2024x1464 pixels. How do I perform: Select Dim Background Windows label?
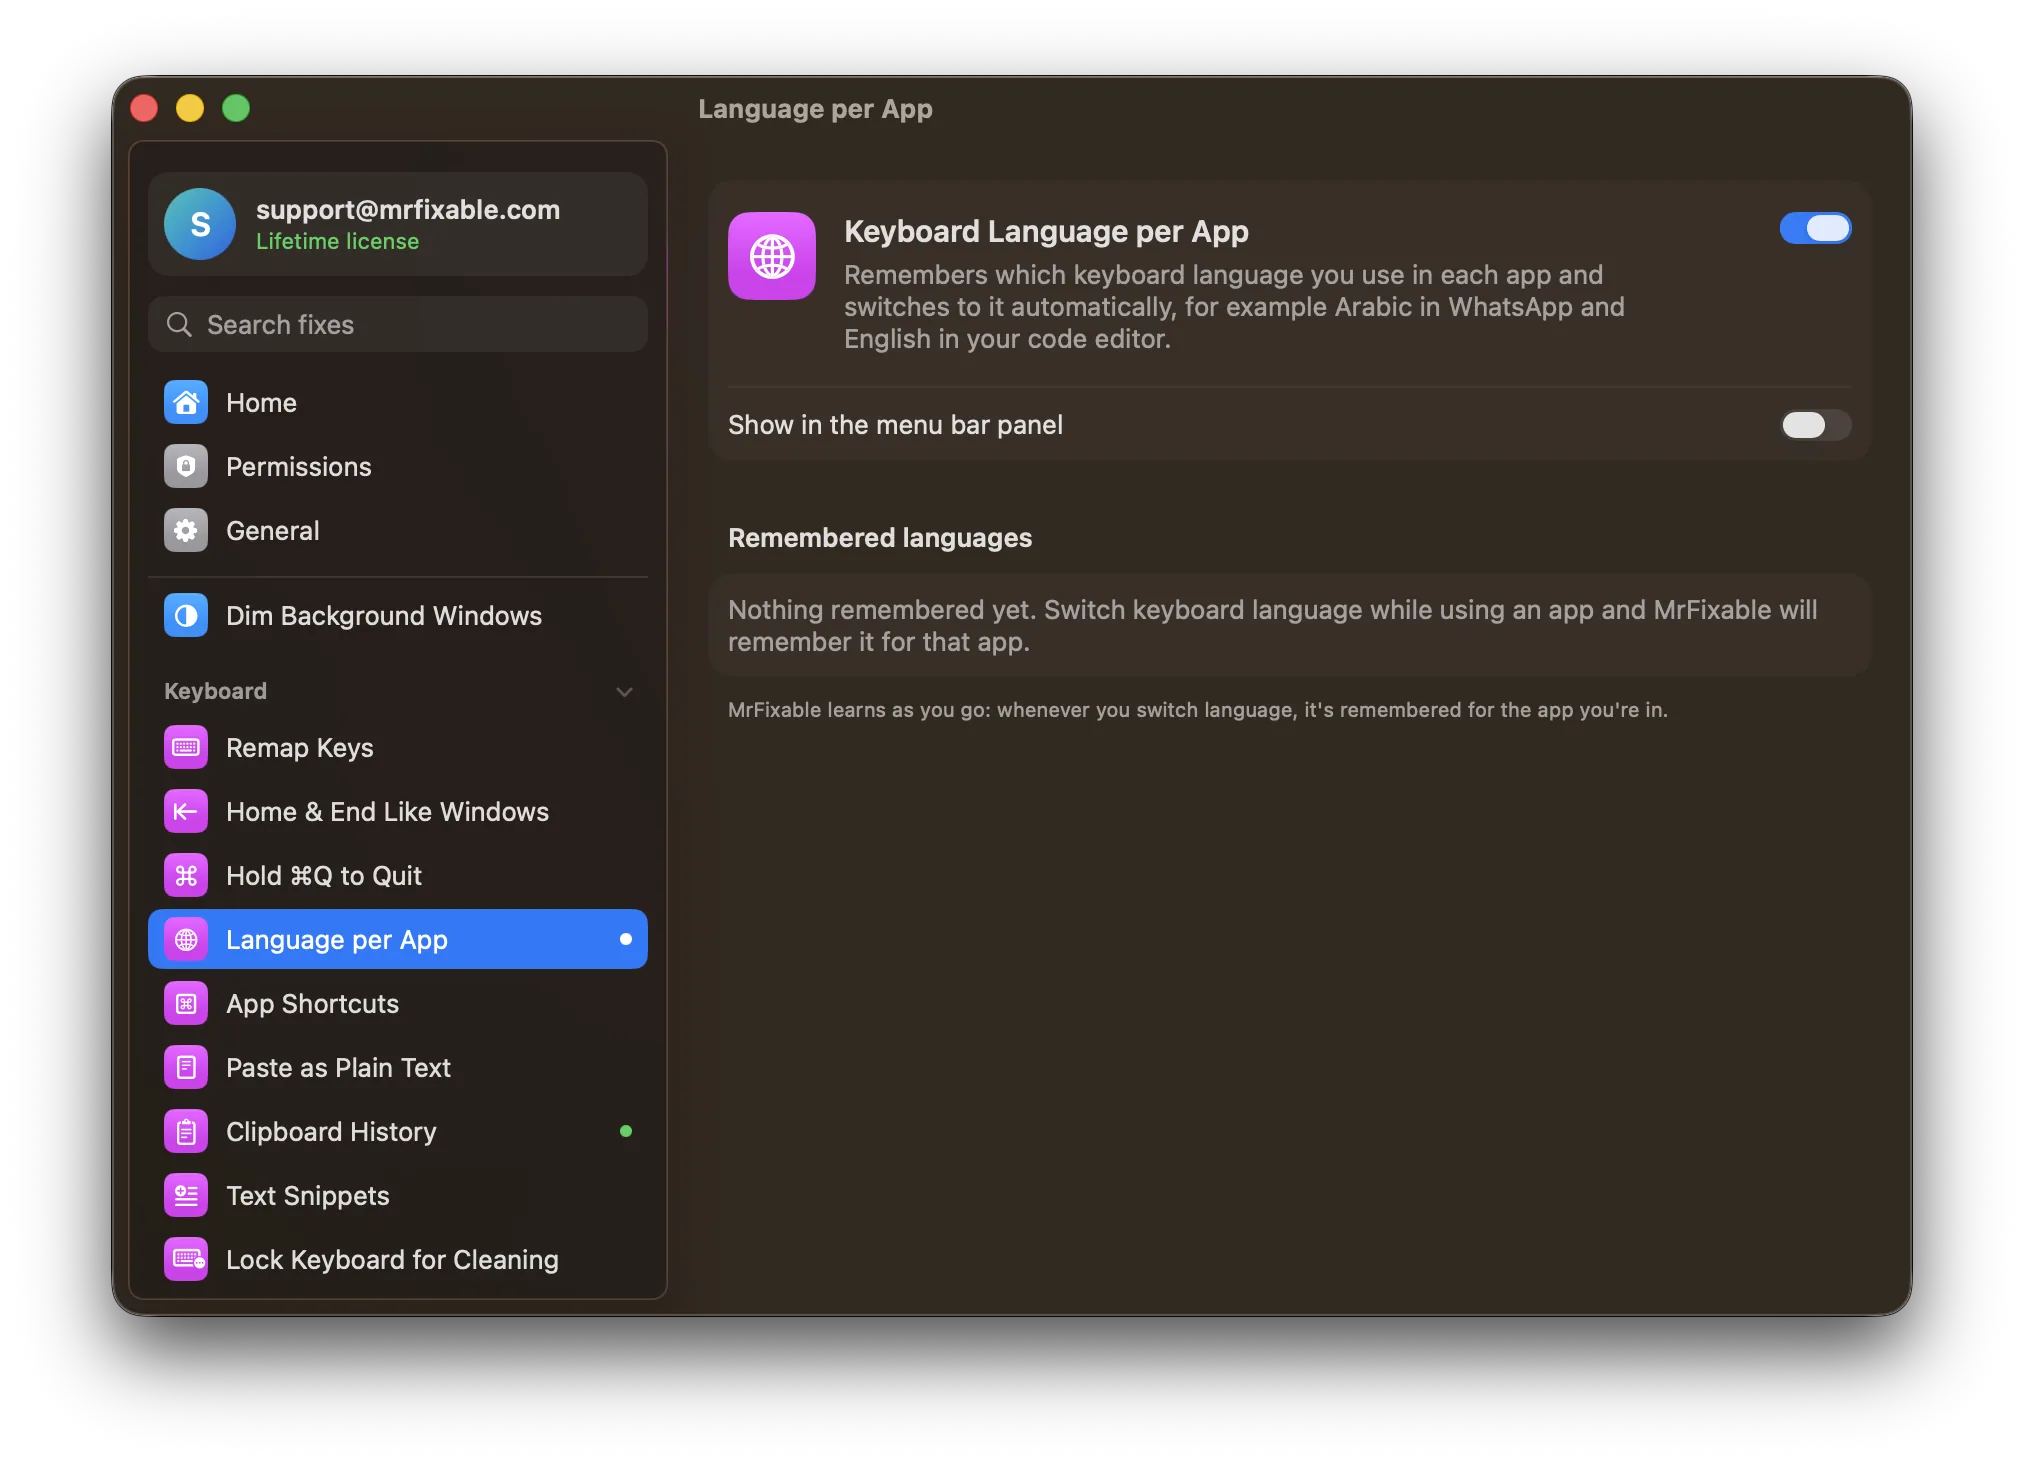(384, 616)
